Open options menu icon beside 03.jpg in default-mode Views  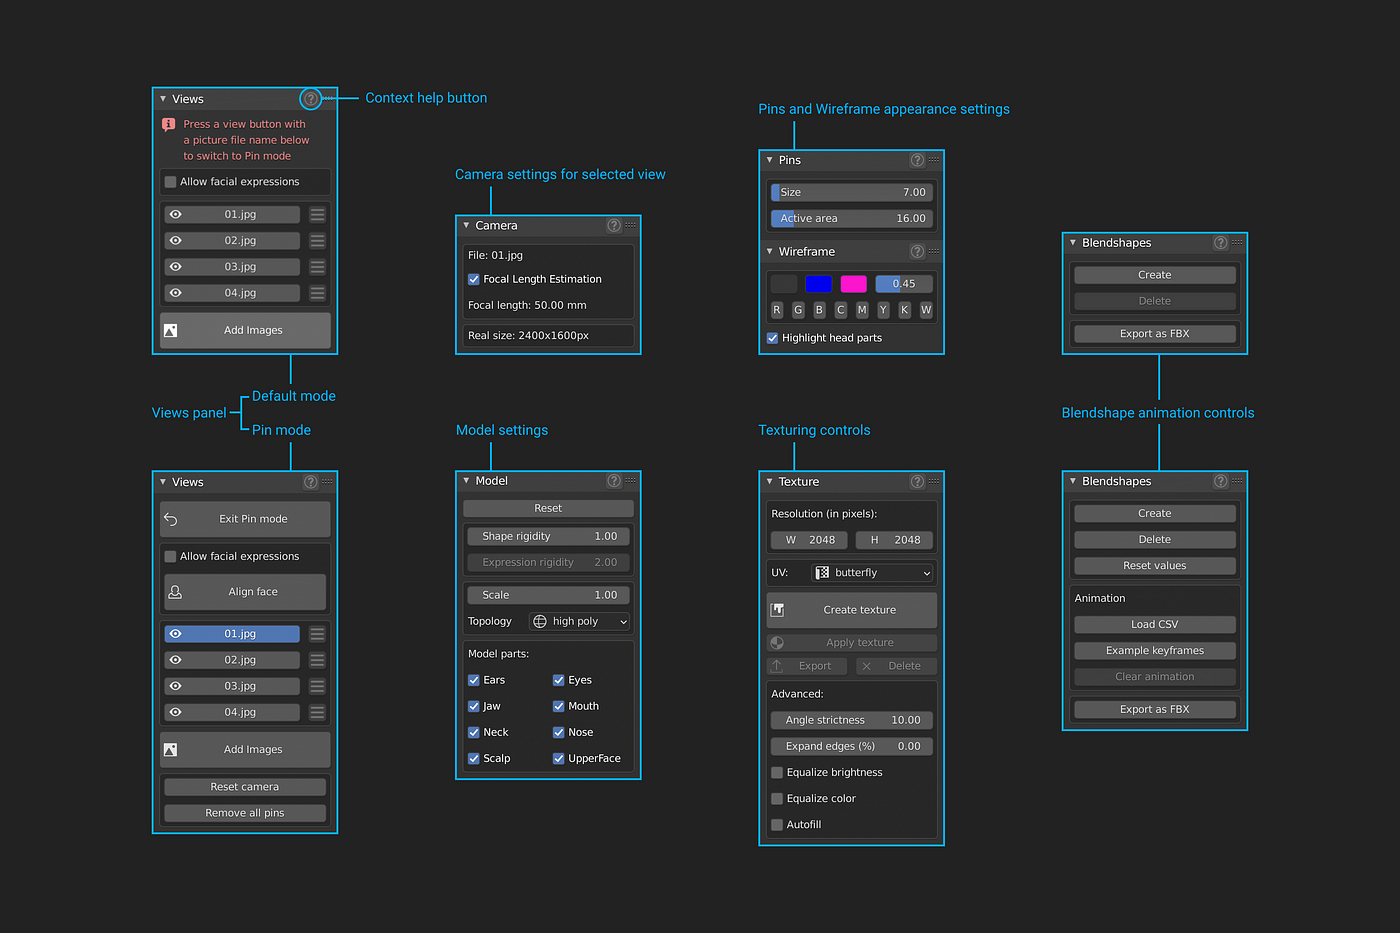317,267
